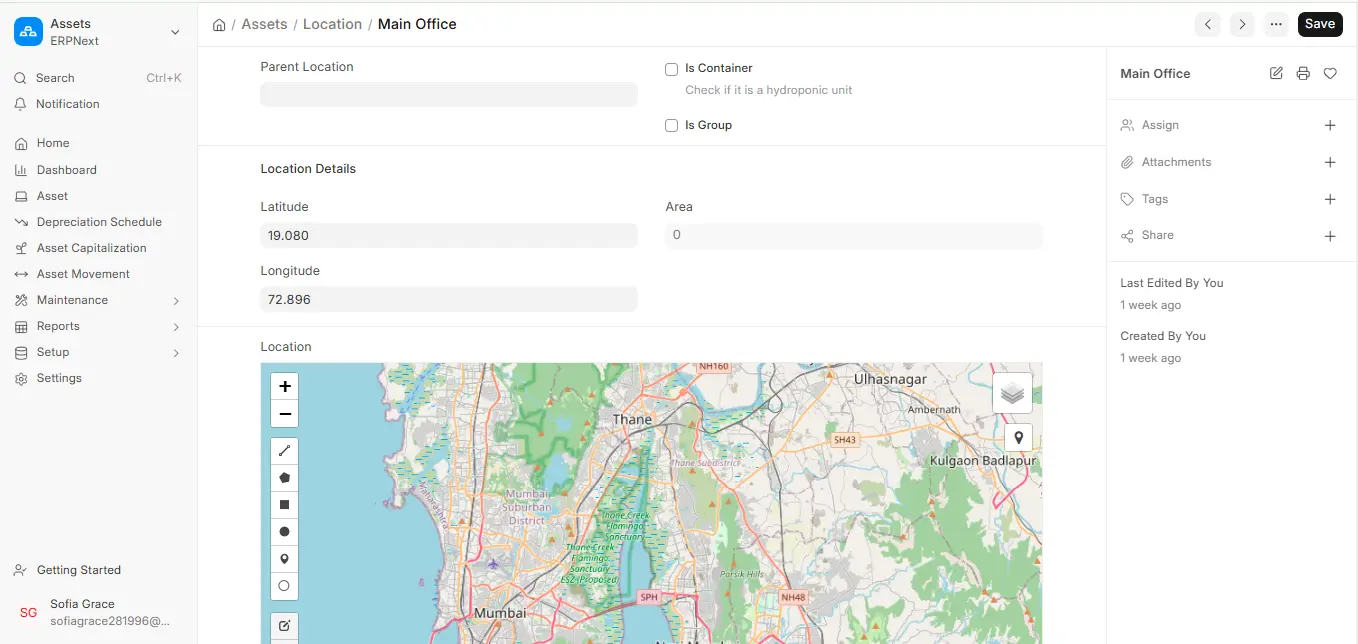
Task: Select the draw polyline map tool
Action: (284, 451)
